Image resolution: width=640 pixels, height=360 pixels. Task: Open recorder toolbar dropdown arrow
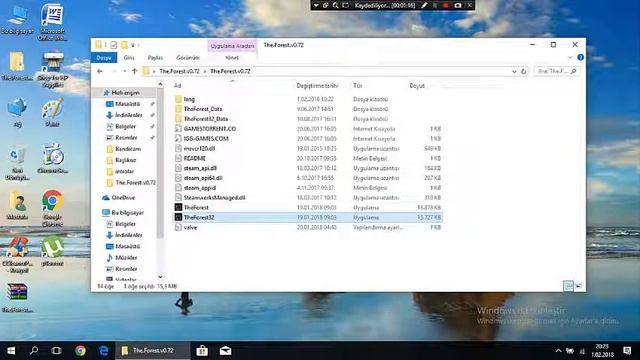click(x=316, y=5)
